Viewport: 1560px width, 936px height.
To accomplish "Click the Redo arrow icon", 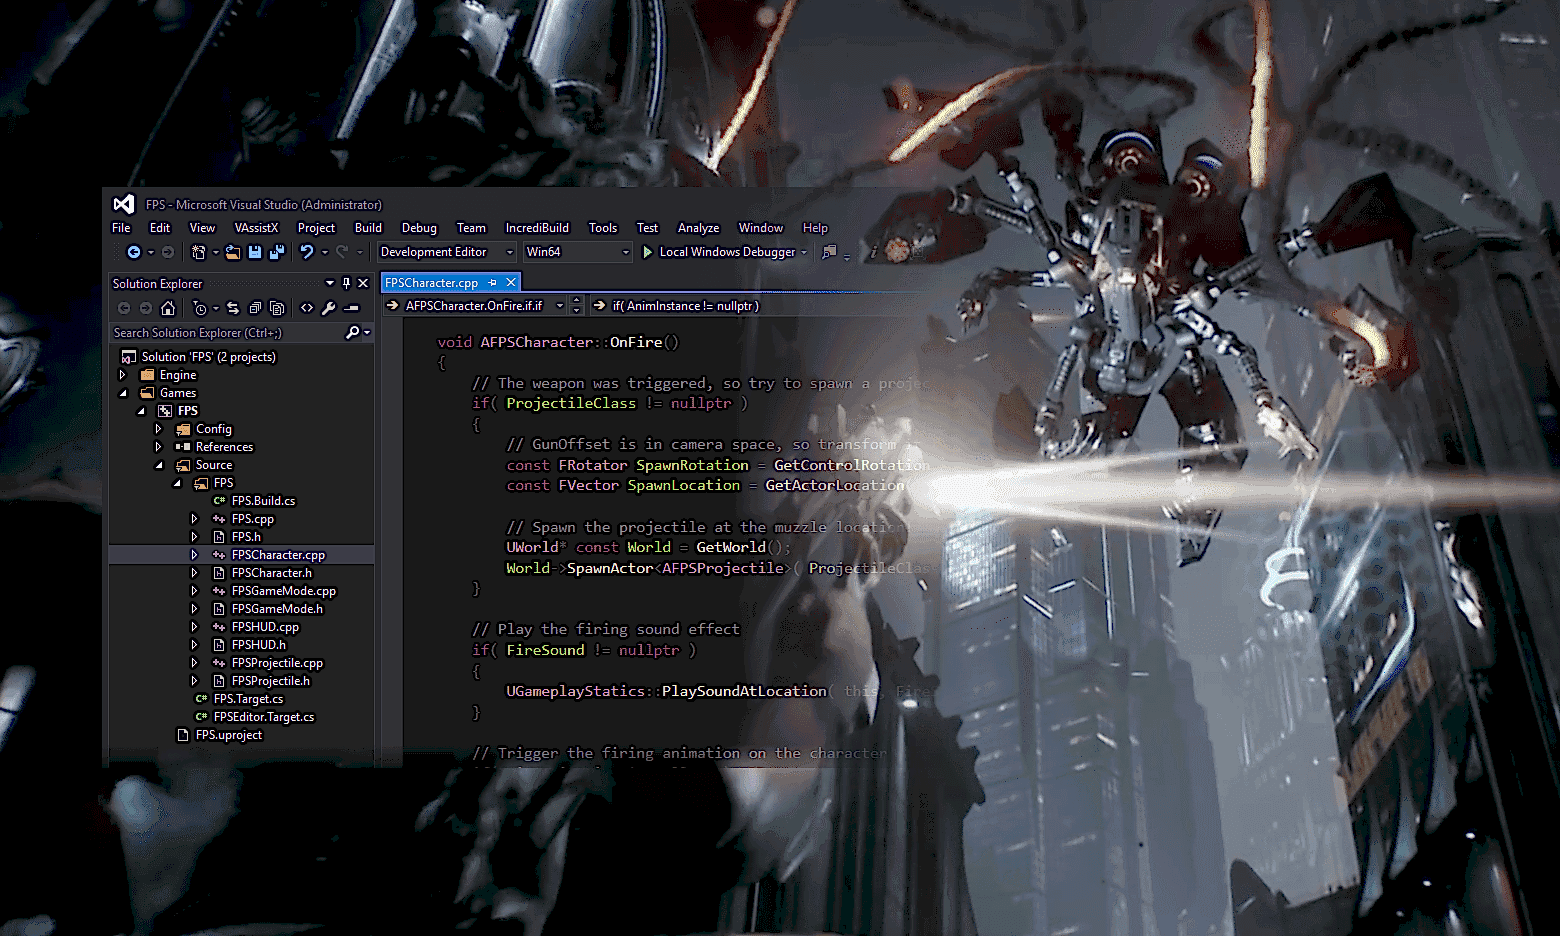I will [342, 252].
